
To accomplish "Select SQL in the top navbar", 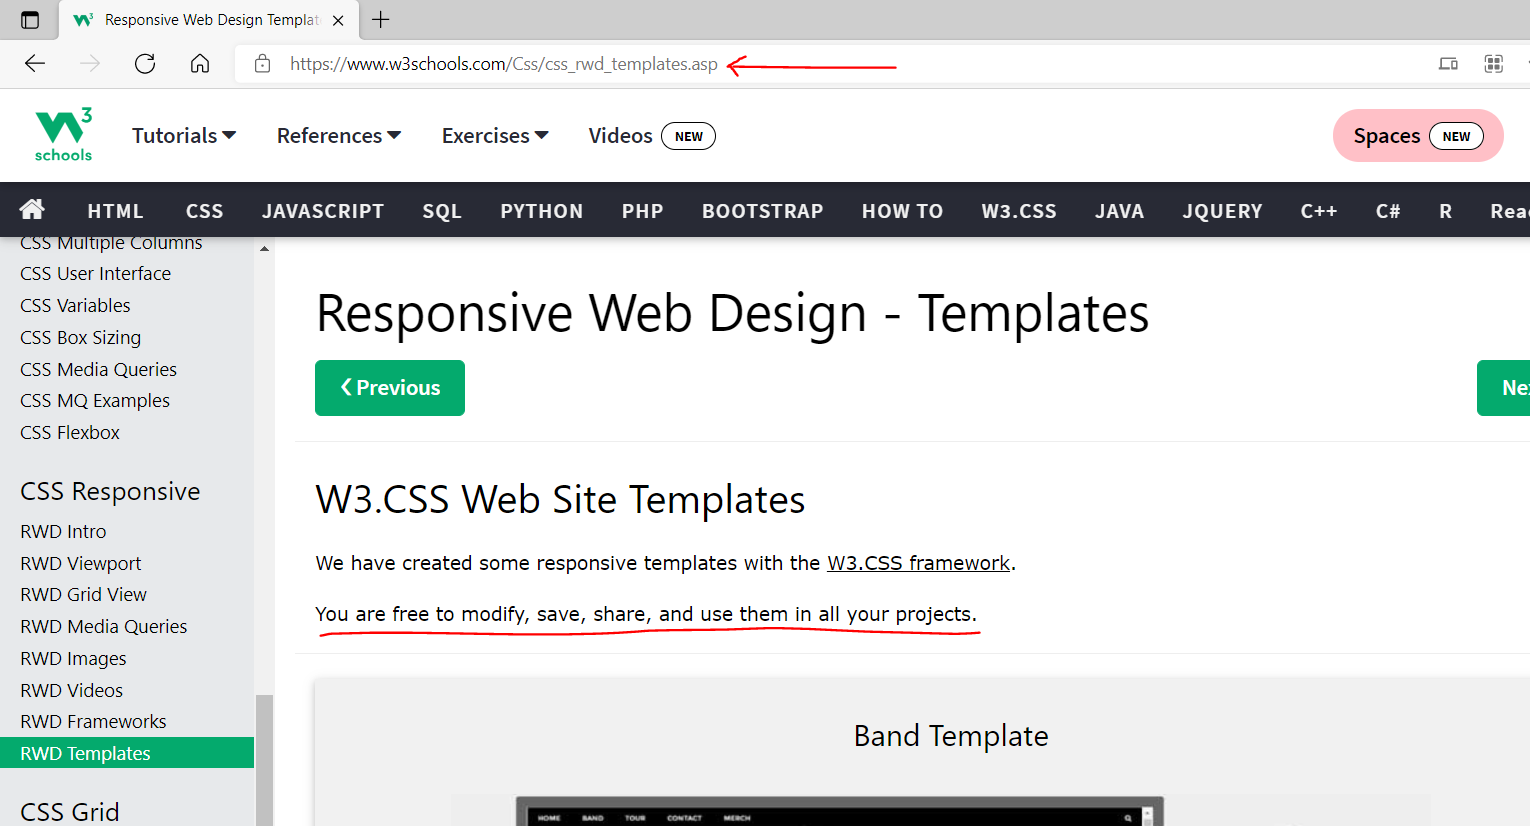I will coord(442,211).
